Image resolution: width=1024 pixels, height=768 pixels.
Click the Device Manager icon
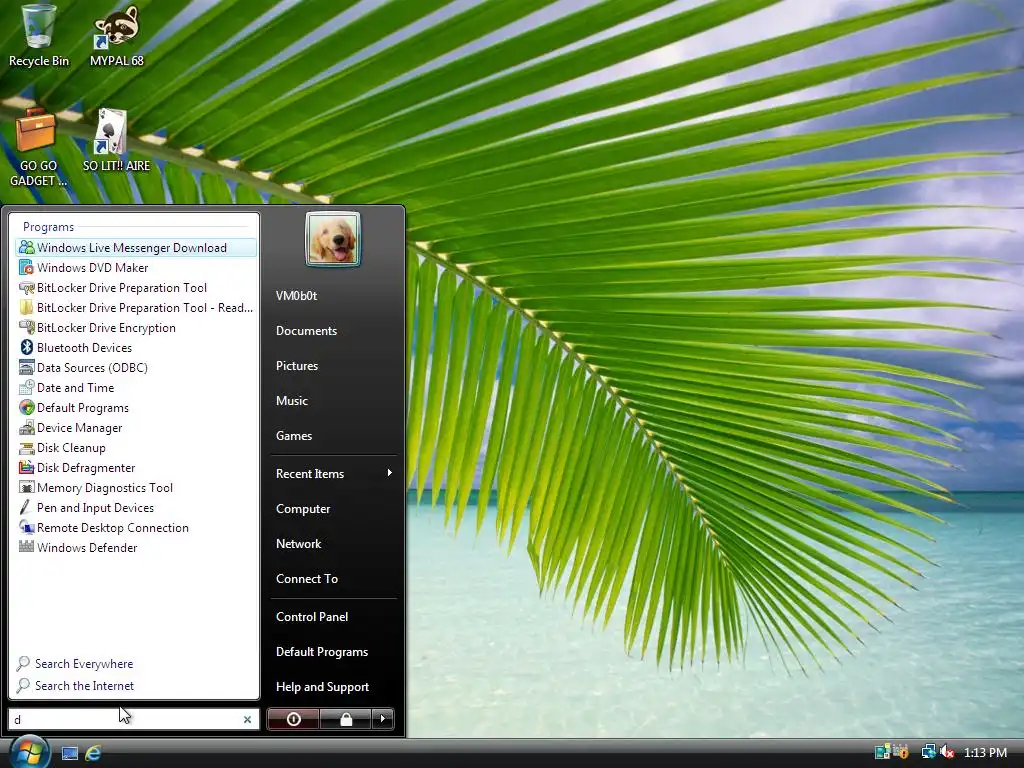(26, 428)
